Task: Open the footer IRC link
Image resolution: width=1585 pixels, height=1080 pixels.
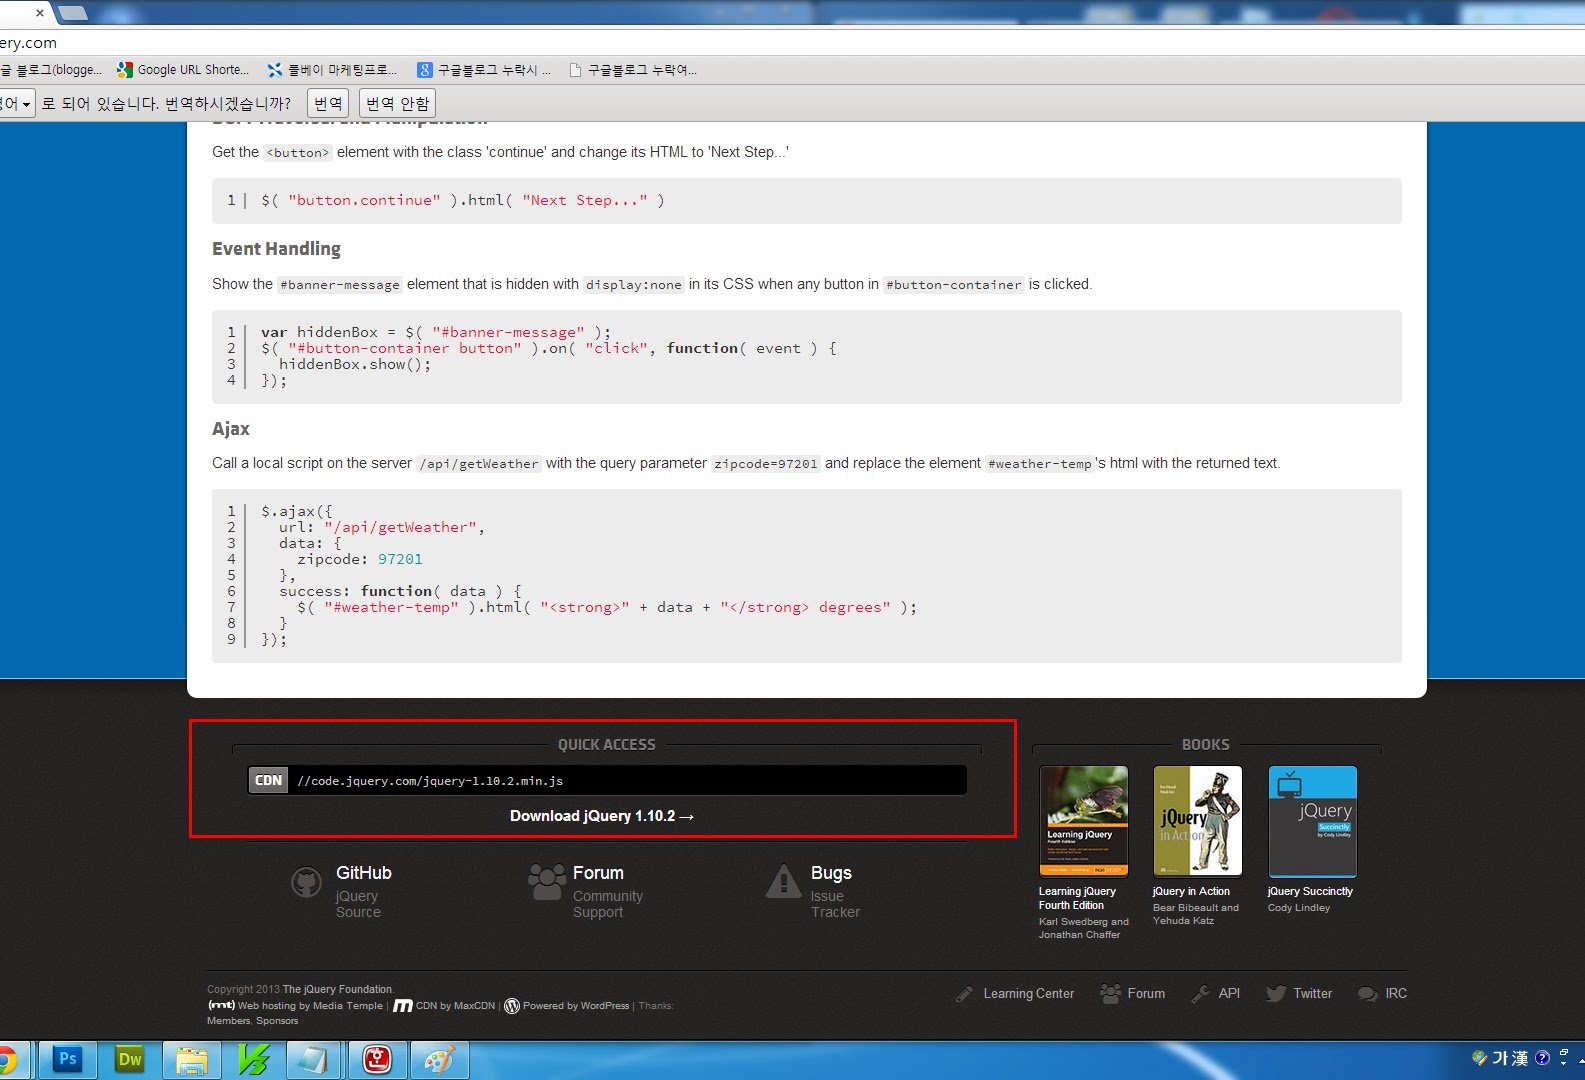Action: point(1396,993)
